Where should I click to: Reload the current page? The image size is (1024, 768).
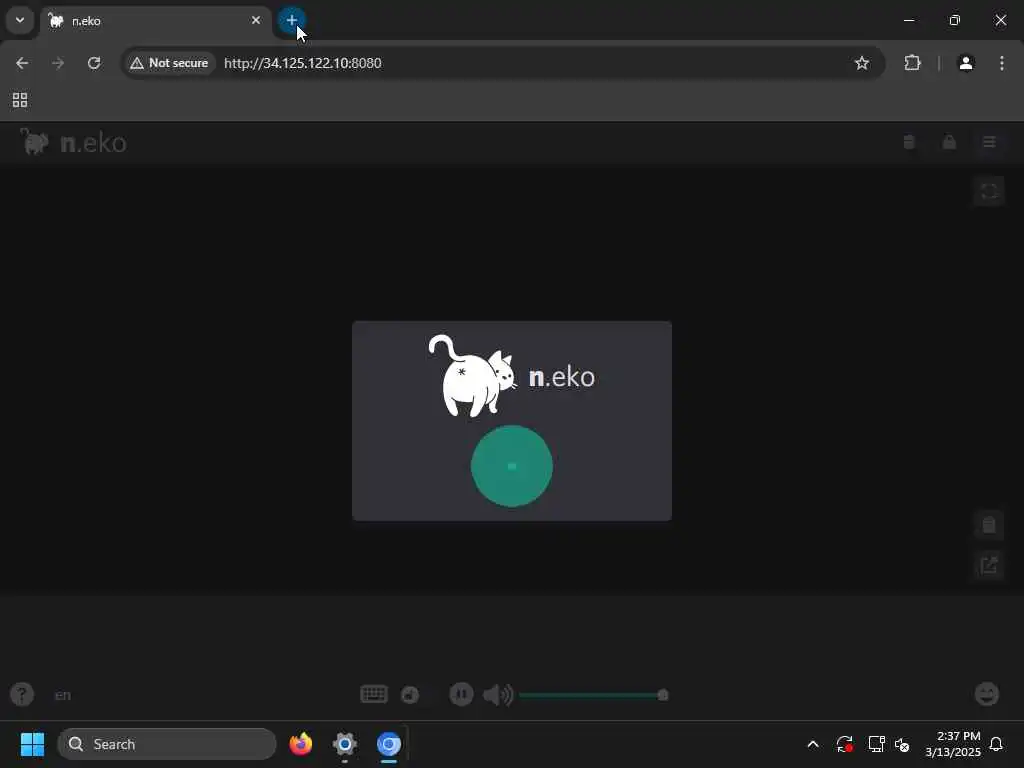pos(94,63)
